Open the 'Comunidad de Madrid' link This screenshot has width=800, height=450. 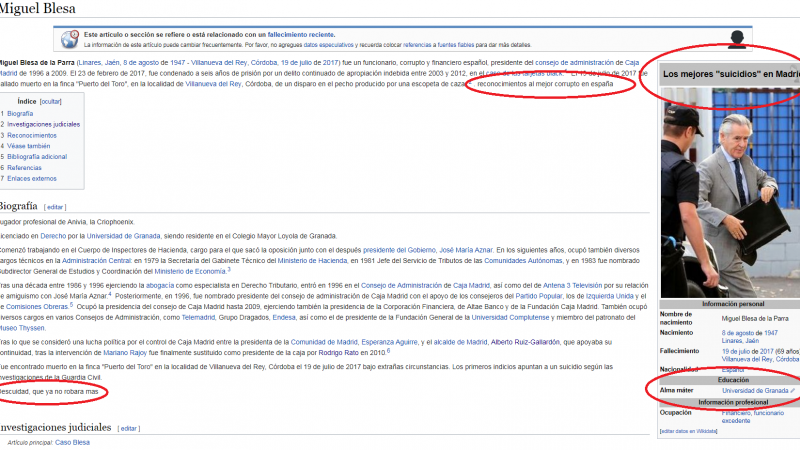click(x=324, y=342)
